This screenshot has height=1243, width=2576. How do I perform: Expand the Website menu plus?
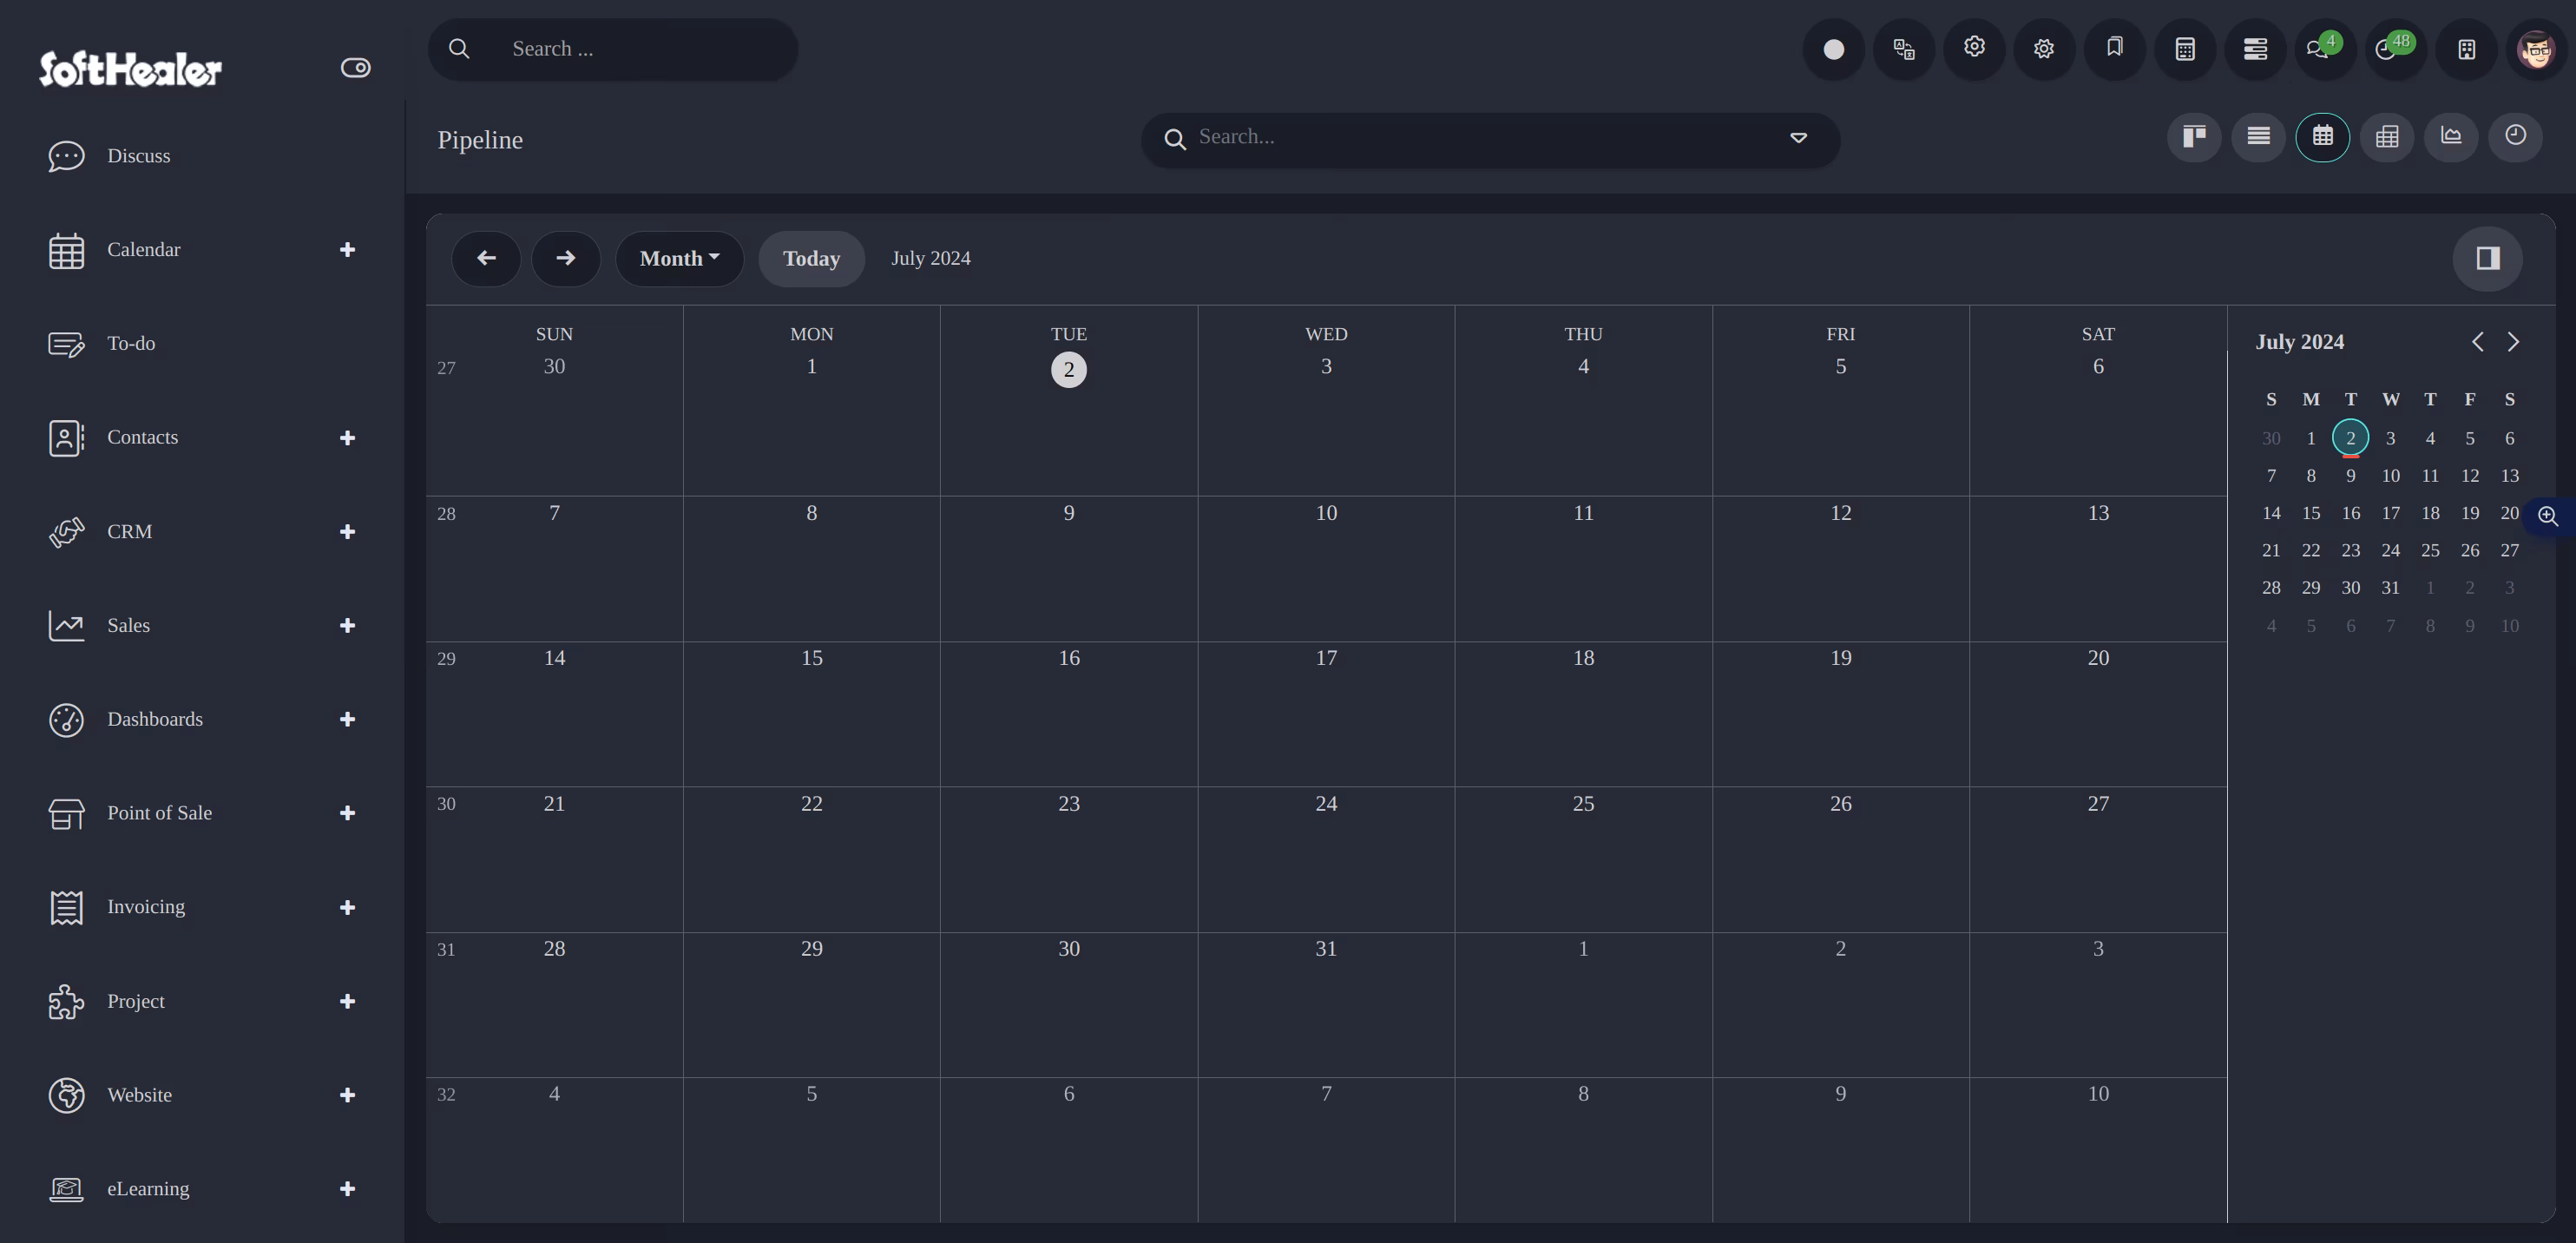[x=347, y=1096]
